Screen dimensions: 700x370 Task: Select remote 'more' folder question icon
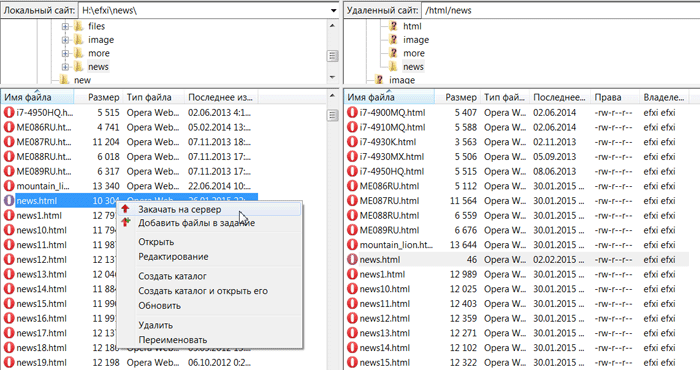click(x=393, y=53)
